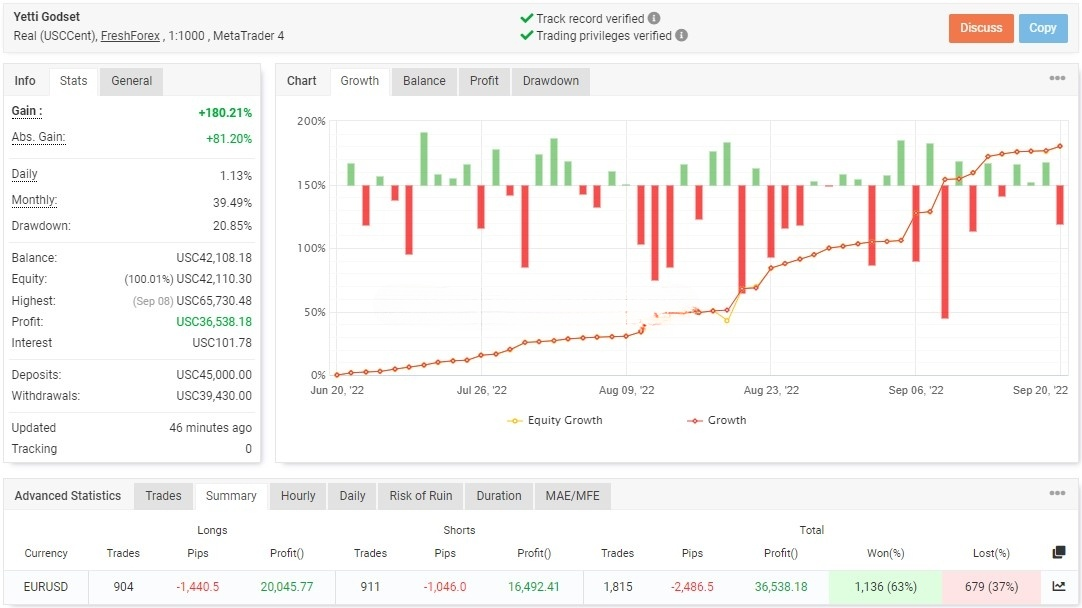Toggle the Growth series in the chart legend
The image size is (1082, 608).
tap(717, 421)
